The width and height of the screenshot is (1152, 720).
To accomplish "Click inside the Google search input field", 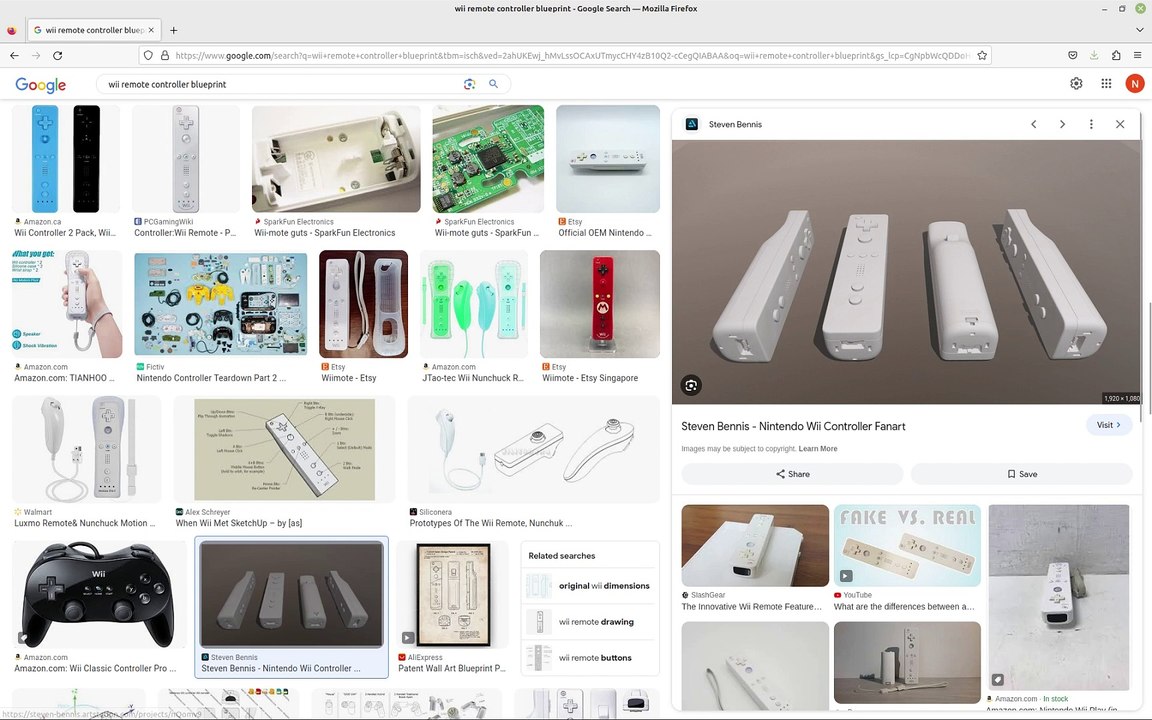I will point(279,84).
